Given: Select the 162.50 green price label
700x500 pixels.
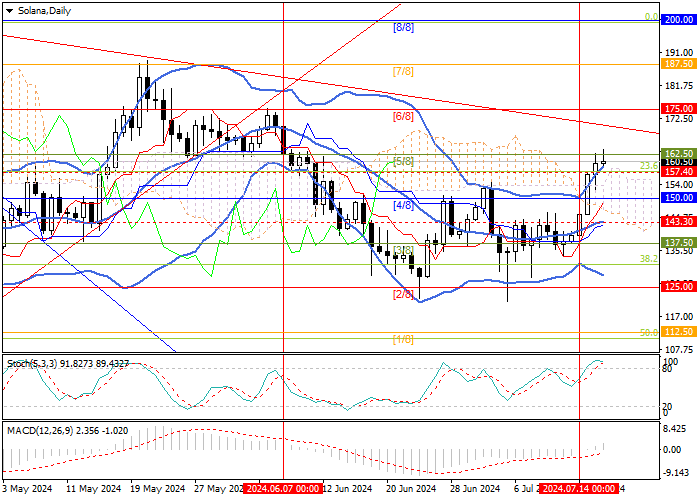Looking at the screenshot, I should point(679,153).
